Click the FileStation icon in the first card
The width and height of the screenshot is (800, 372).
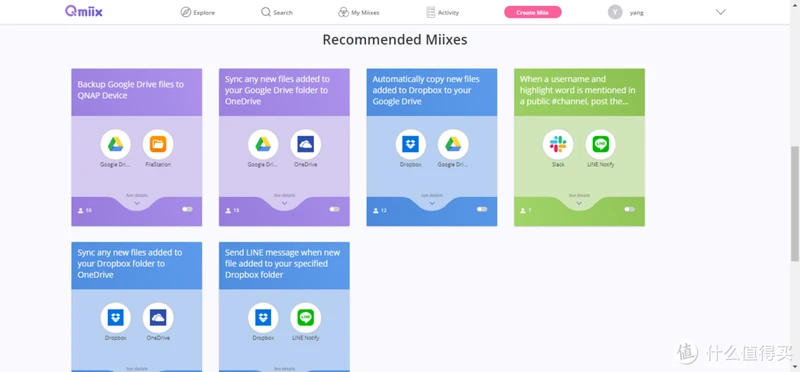click(158, 144)
